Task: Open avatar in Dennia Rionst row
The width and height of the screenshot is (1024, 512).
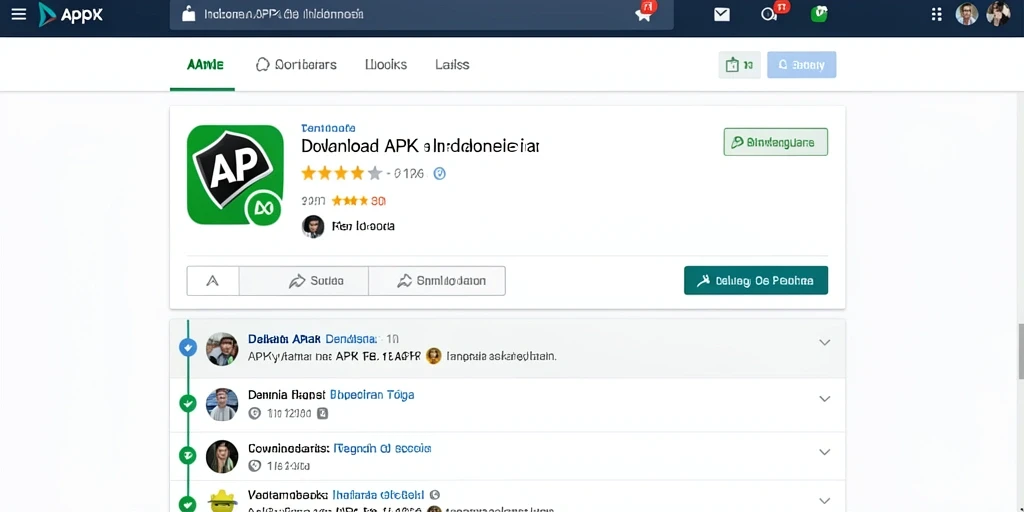Action: tap(222, 404)
